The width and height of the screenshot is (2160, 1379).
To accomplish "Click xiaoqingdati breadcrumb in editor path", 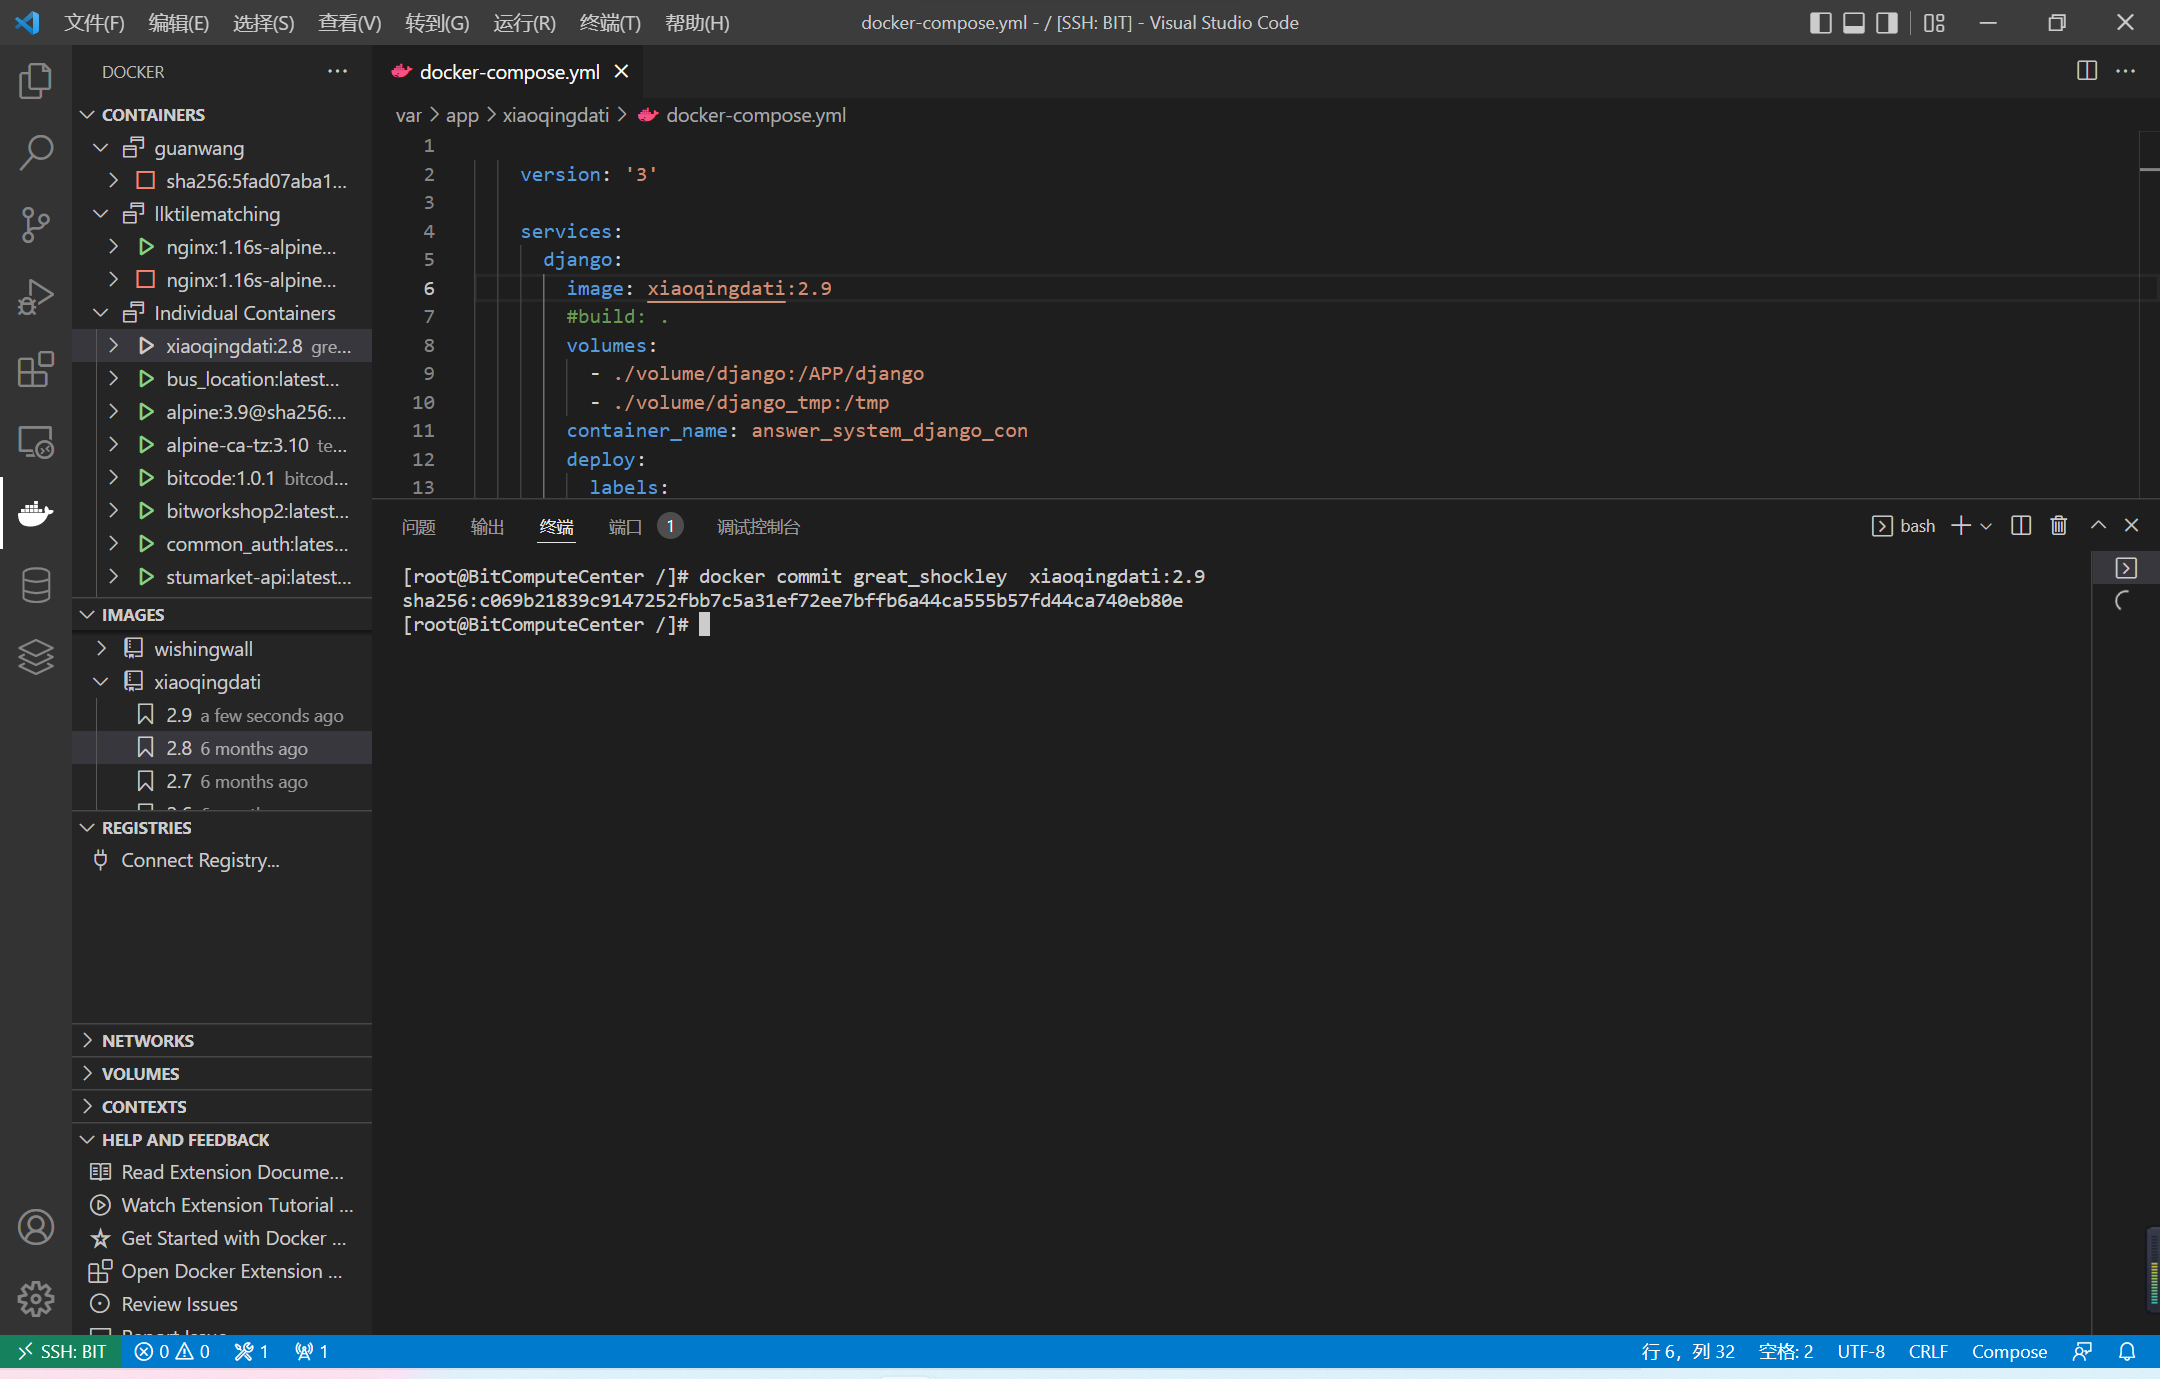I will point(555,115).
